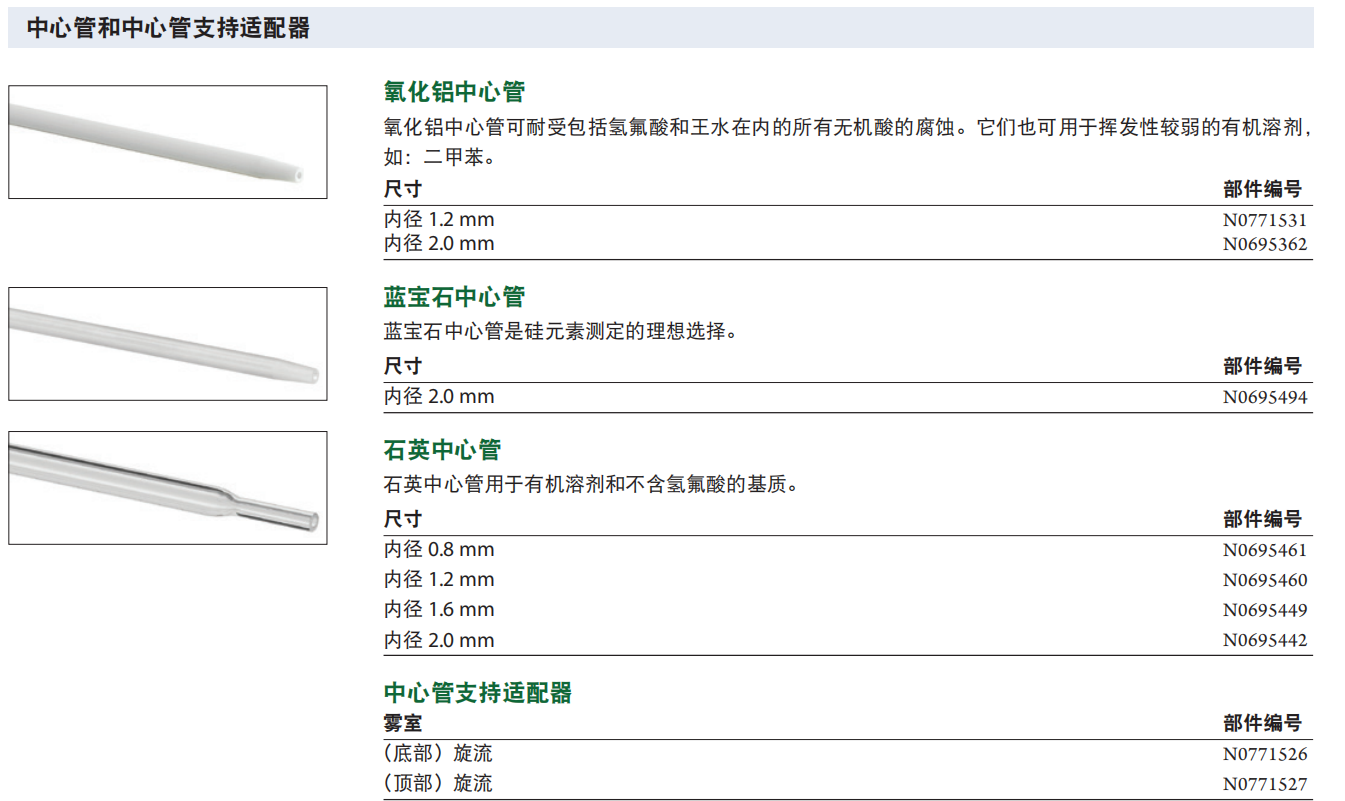Click the 雾室 column header
The image size is (1345, 801).
coord(403,723)
